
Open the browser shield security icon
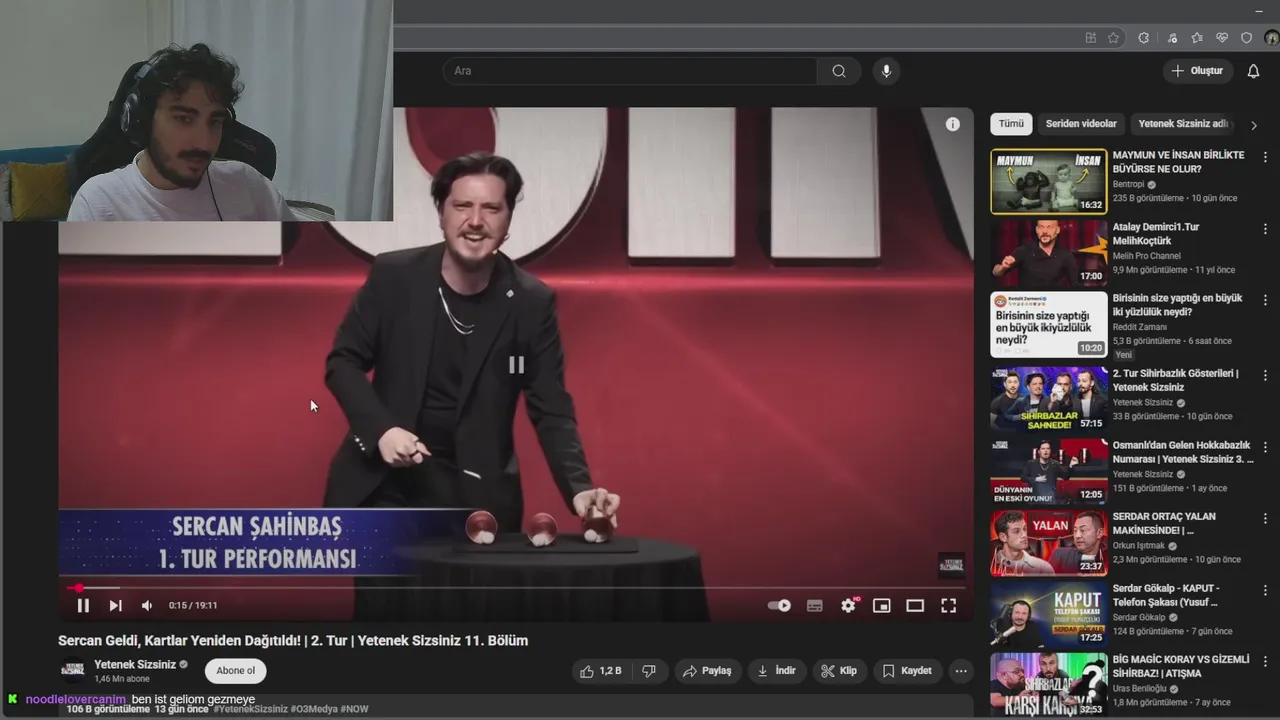pos(1246,38)
